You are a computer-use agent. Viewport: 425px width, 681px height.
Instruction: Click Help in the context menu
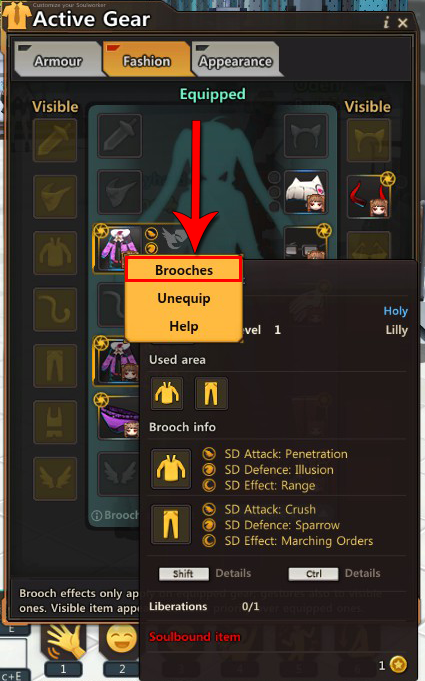tap(184, 326)
